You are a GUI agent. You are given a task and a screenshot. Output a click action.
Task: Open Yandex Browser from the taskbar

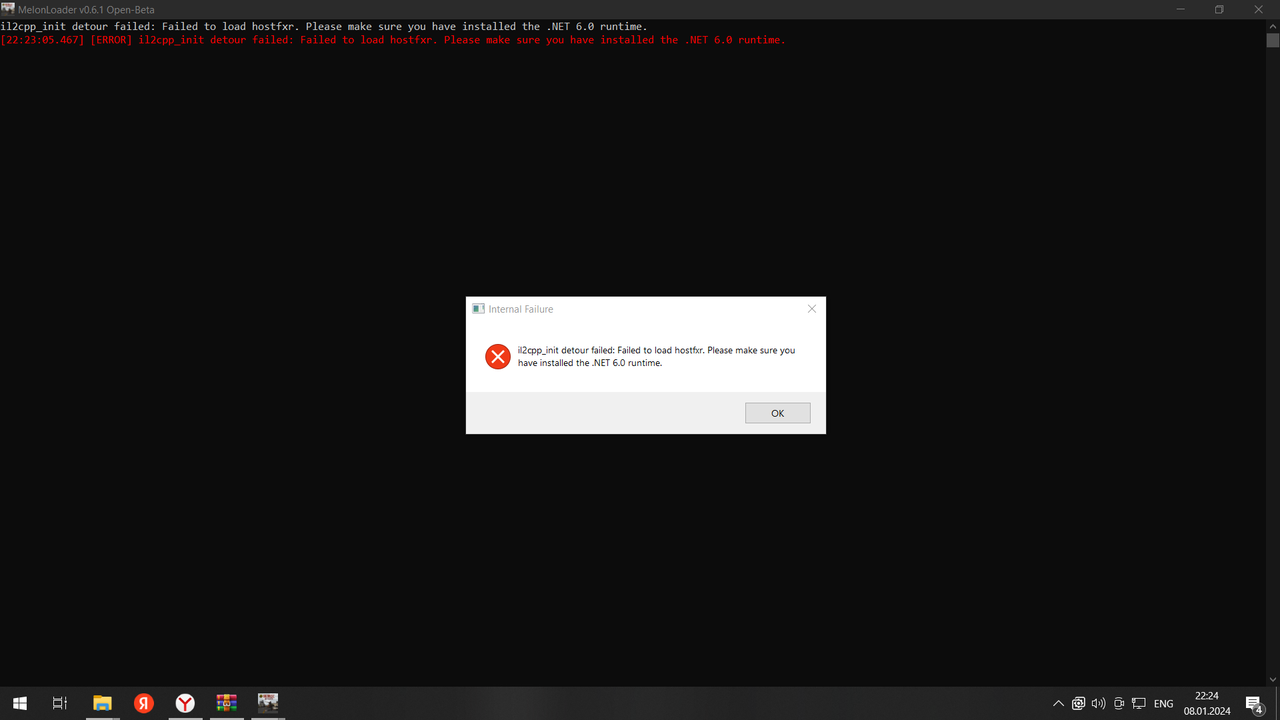click(x=185, y=703)
